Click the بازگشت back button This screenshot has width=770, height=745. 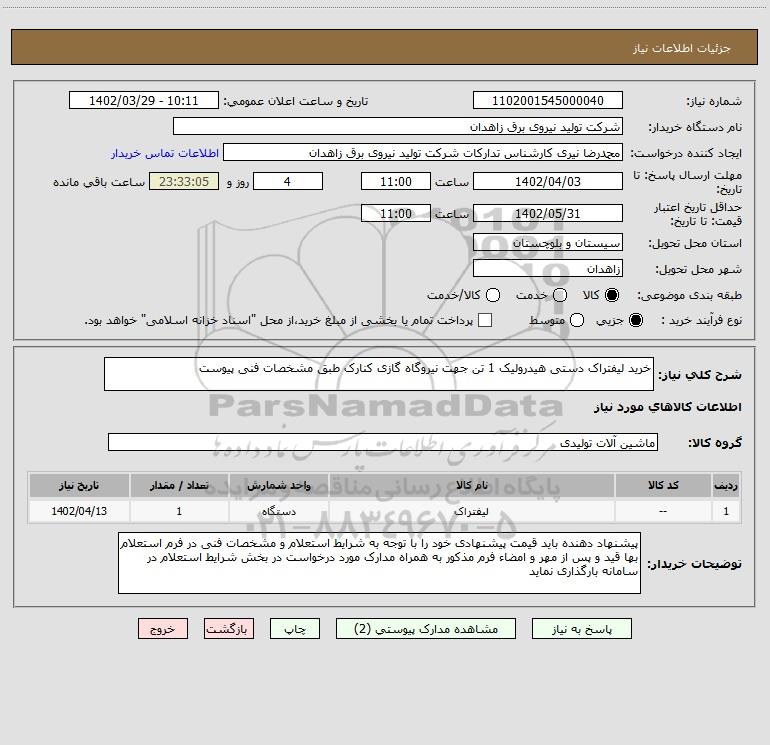[229, 629]
